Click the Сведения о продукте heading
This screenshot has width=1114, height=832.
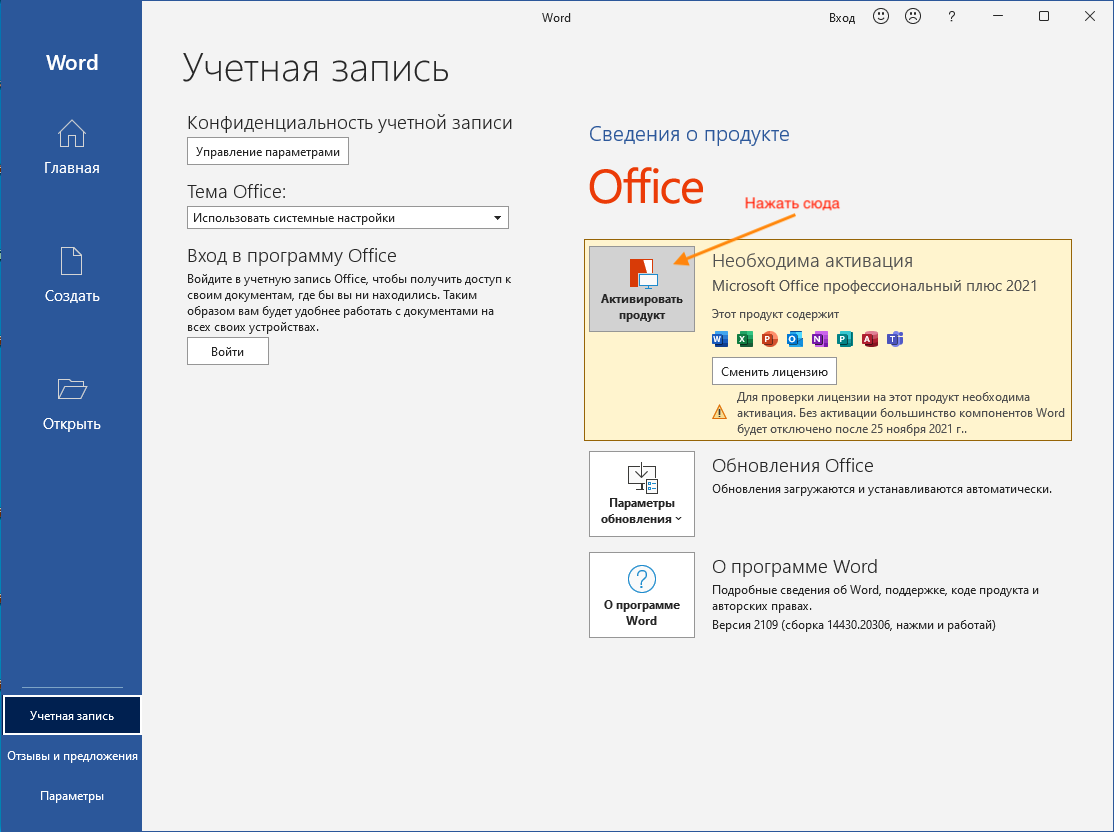[689, 134]
